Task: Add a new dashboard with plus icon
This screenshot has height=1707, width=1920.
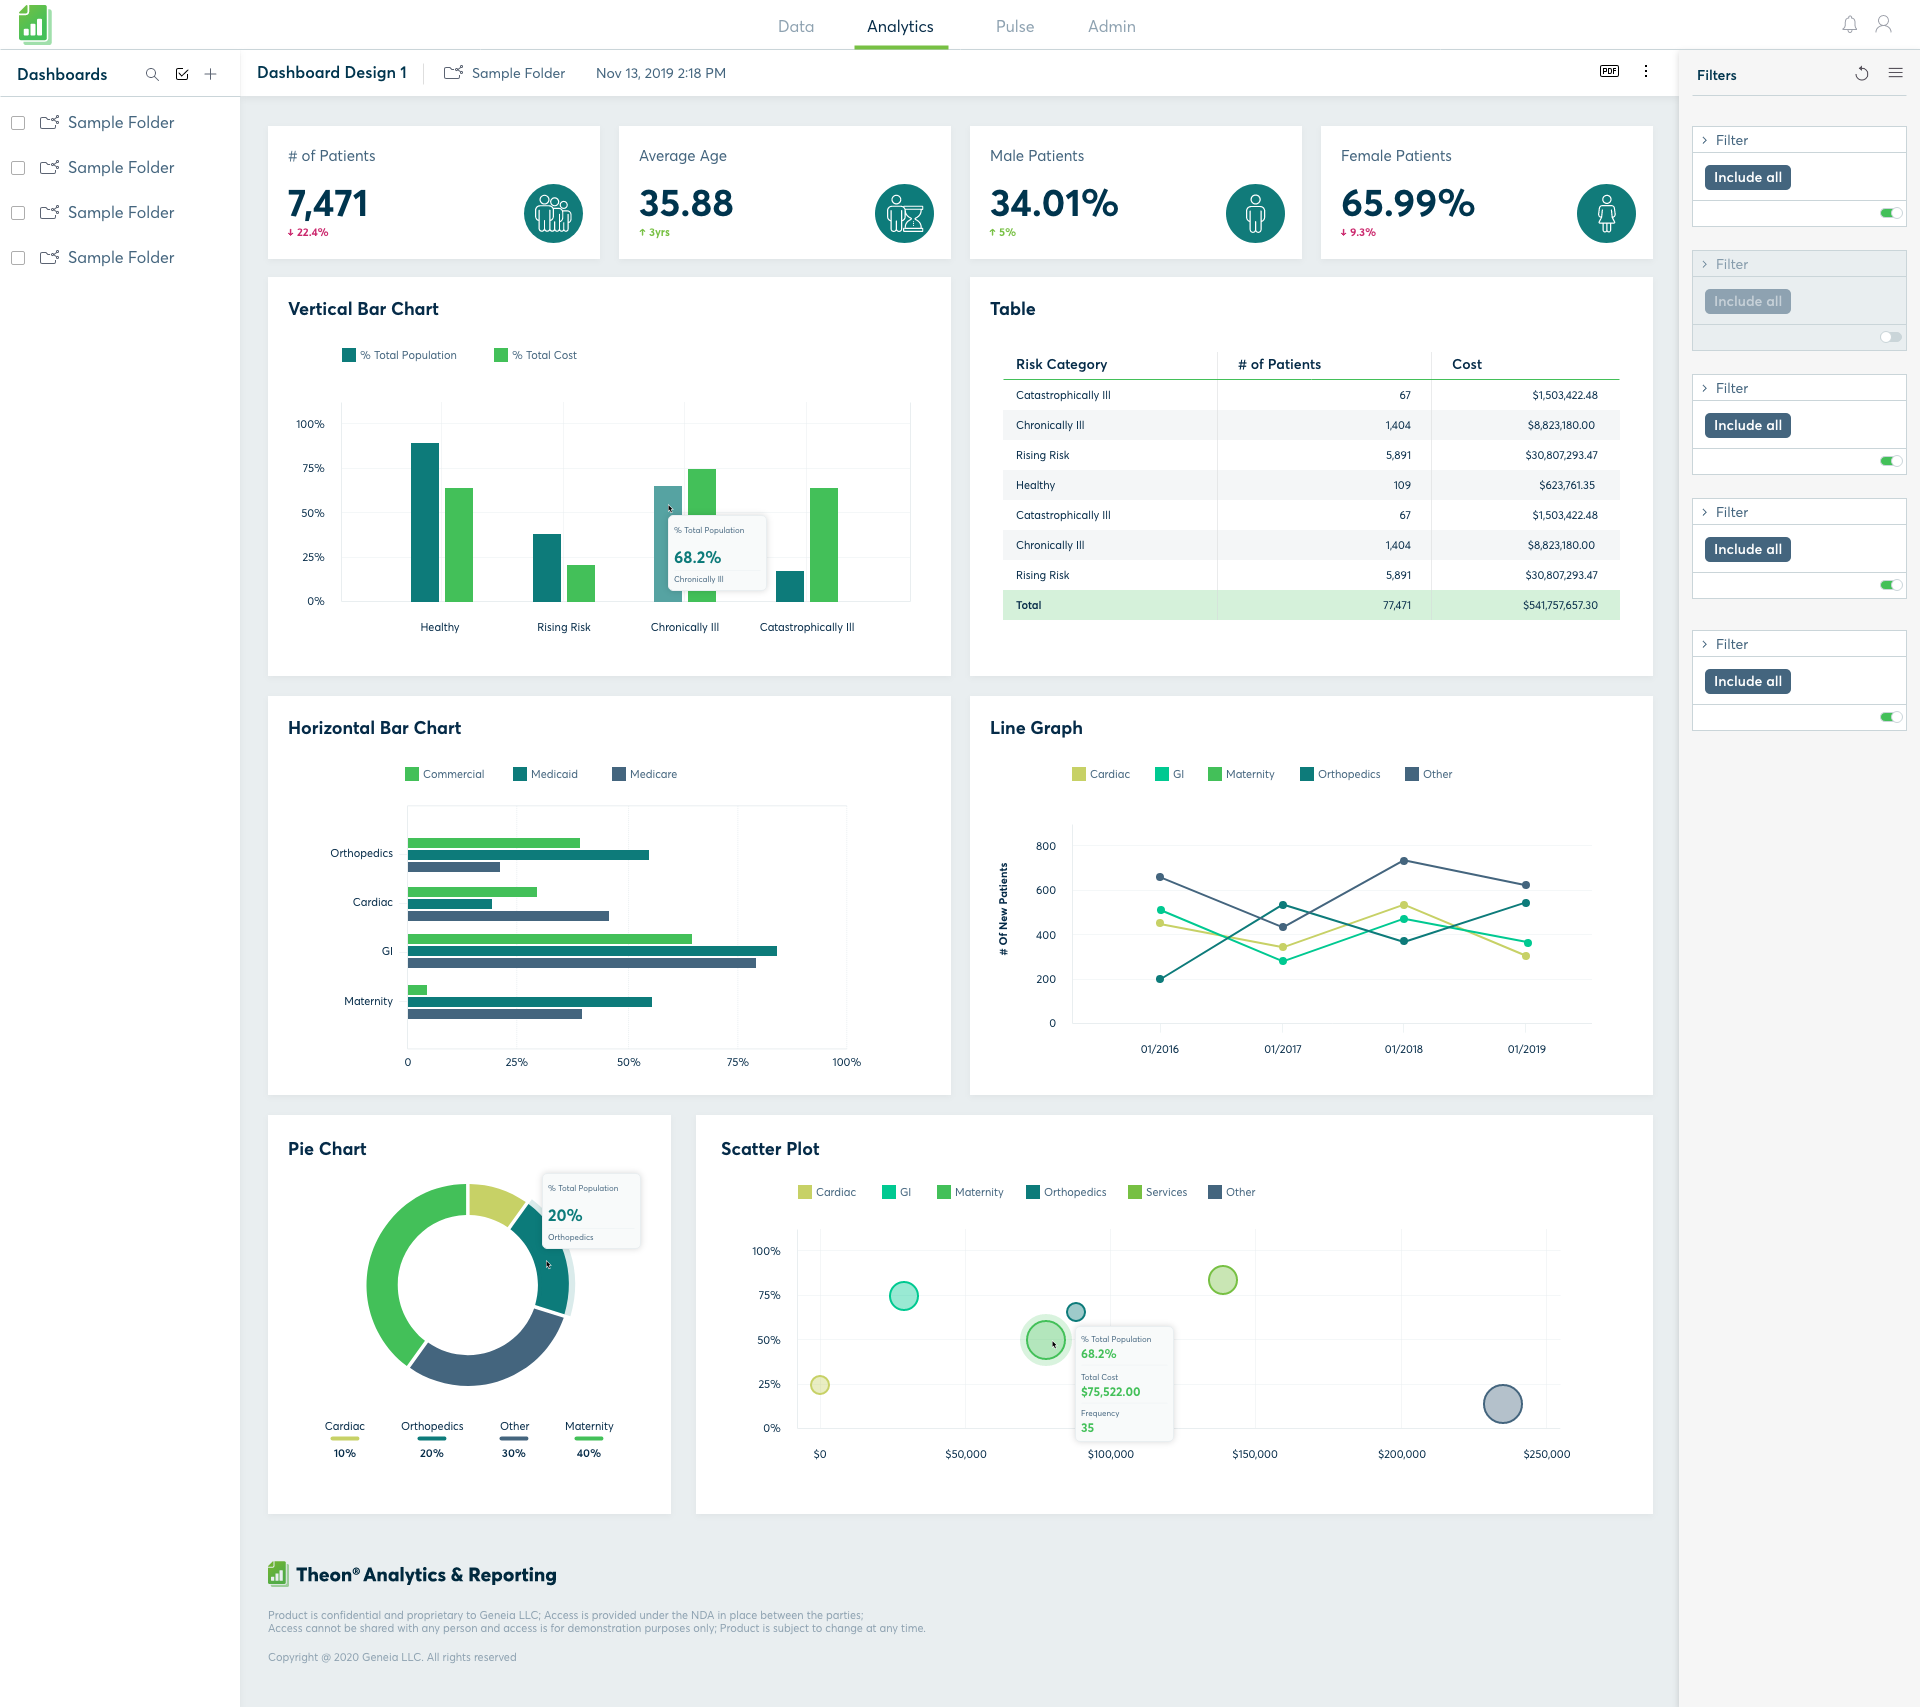Action: 211,74
